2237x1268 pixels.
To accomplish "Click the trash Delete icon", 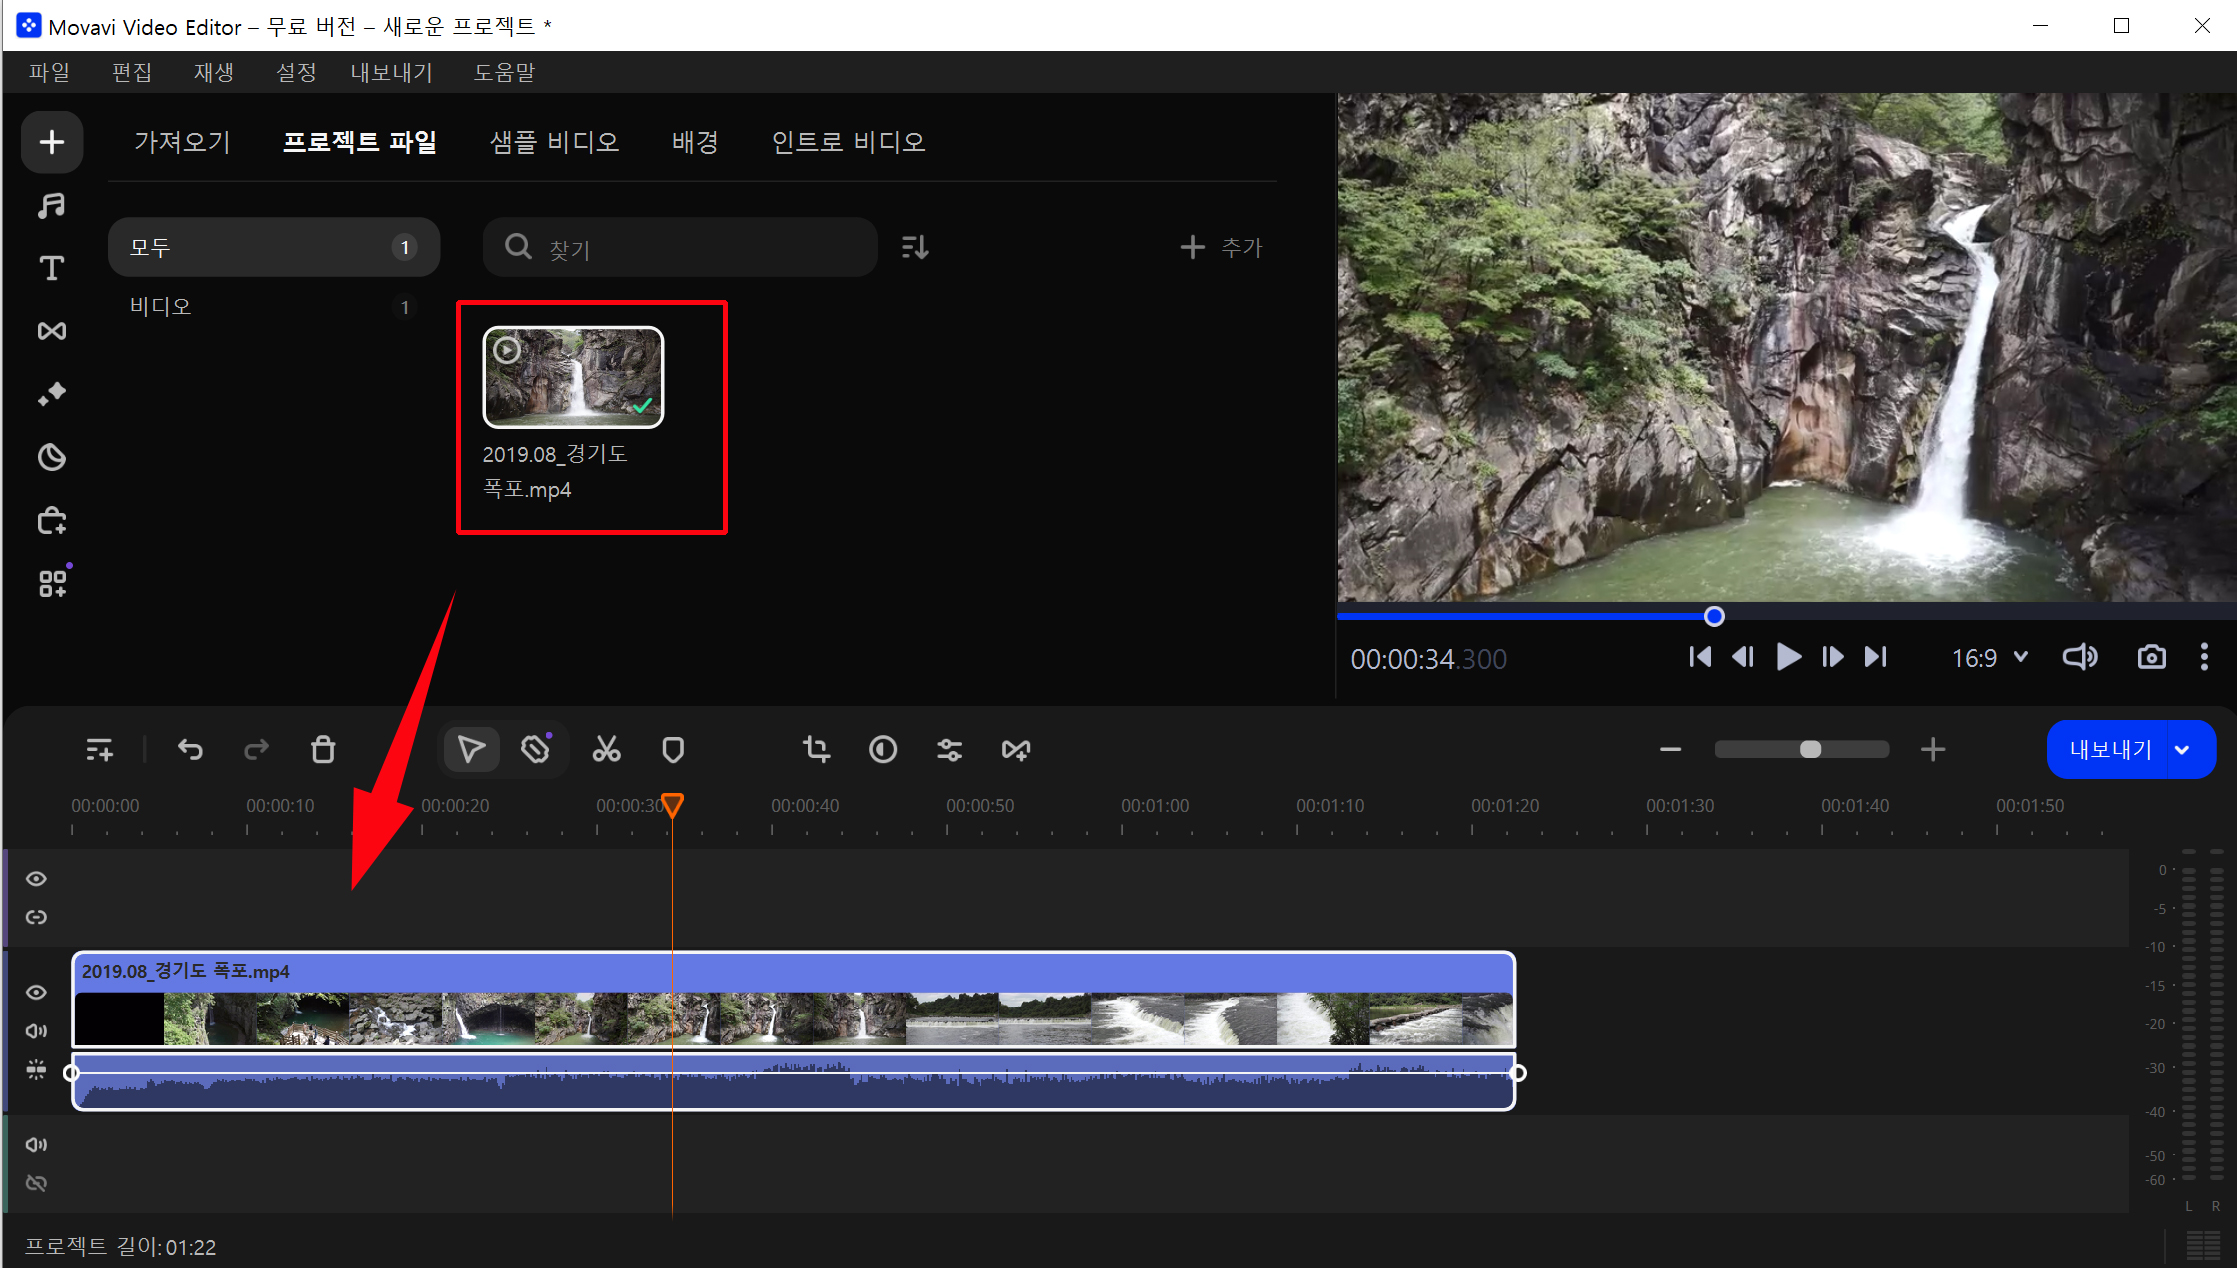I will pyautogui.click(x=323, y=749).
